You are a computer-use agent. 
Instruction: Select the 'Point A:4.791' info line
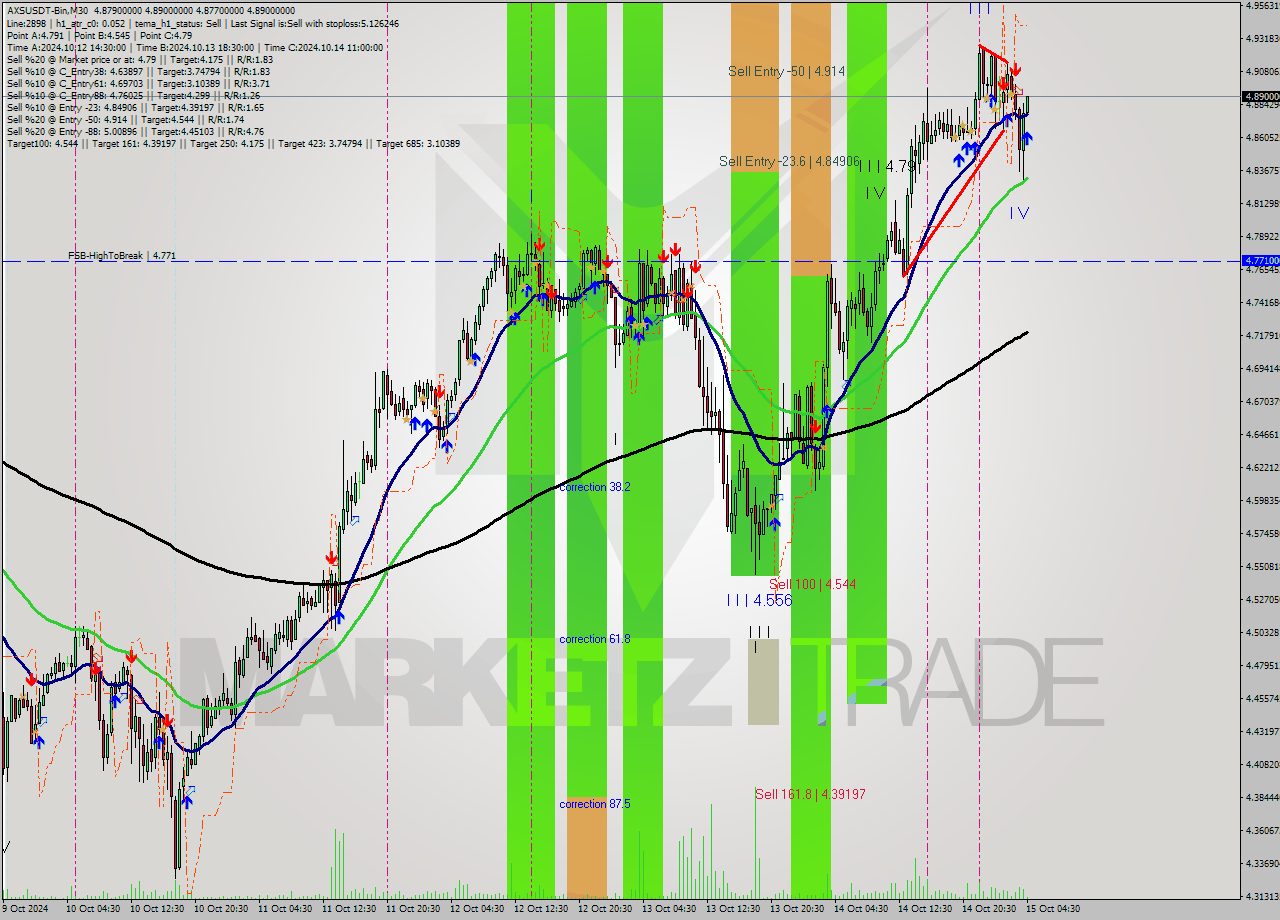[x=97, y=35]
